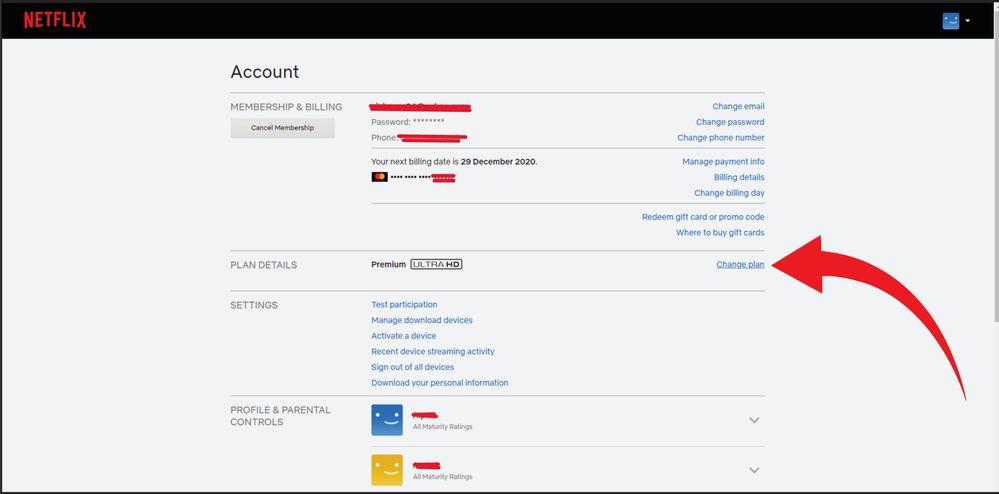Click the masked Password text
The width and height of the screenshot is (999, 494).
point(408,122)
